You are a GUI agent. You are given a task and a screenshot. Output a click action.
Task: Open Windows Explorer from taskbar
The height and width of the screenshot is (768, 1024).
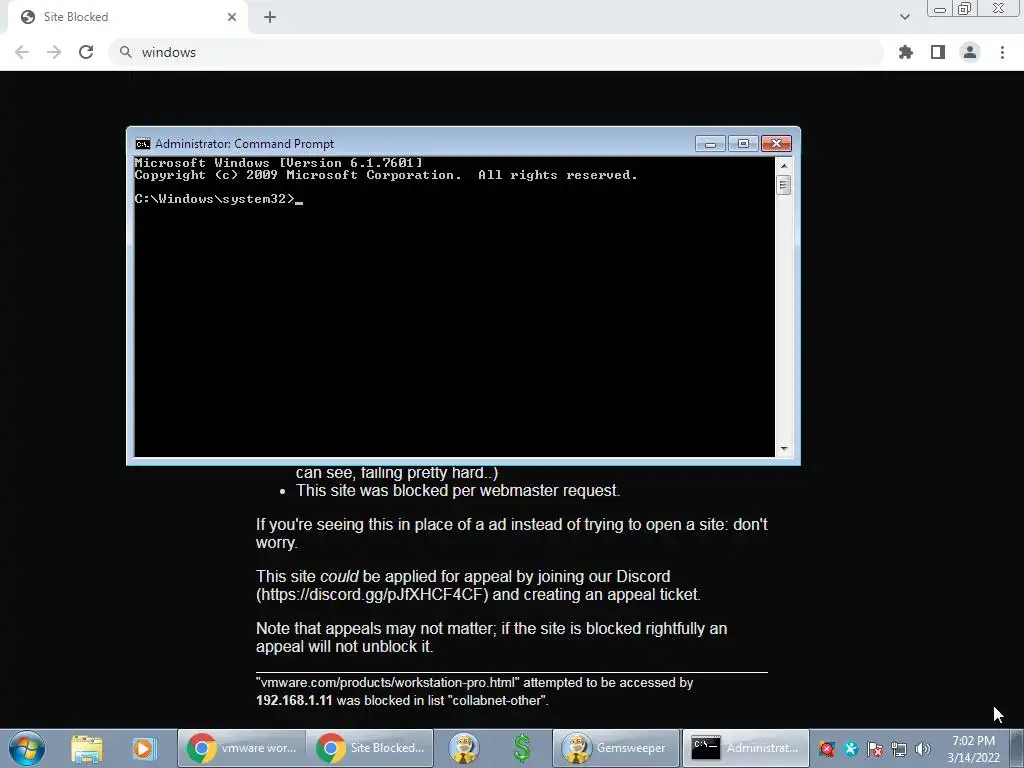click(x=86, y=748)
